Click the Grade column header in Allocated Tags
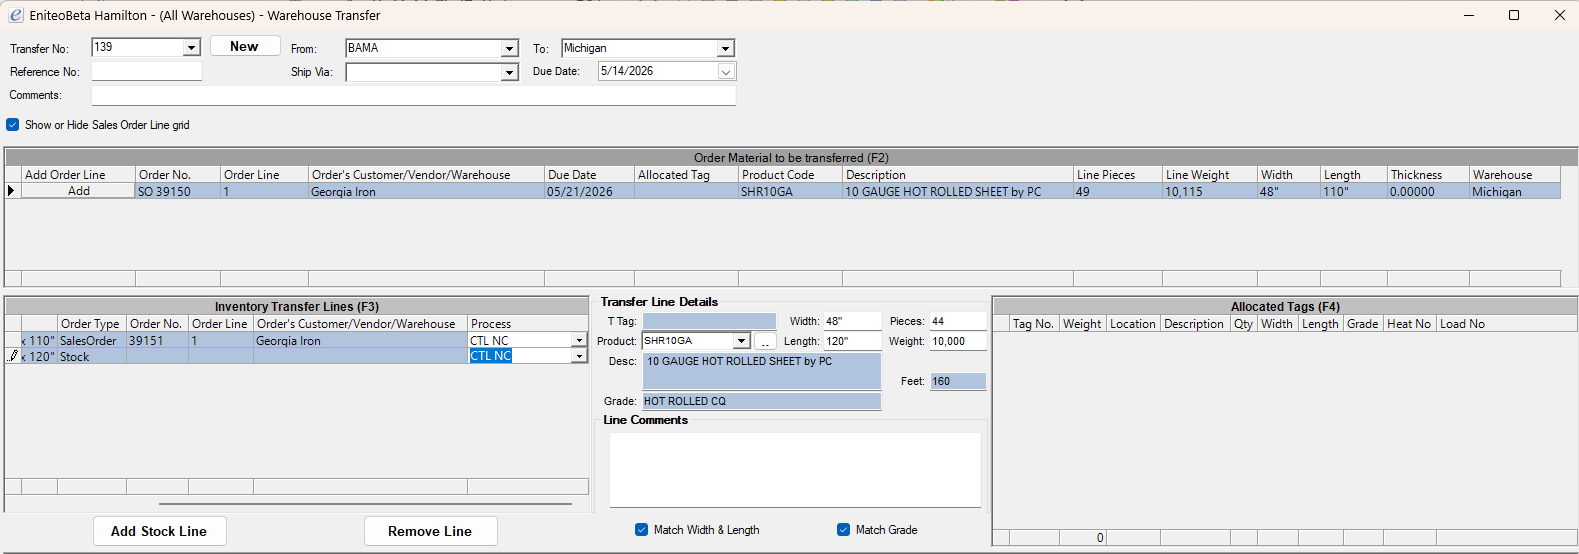The height and width of the screenshot is (554, 1579). pyautogui.click(x=1363, y=323)
